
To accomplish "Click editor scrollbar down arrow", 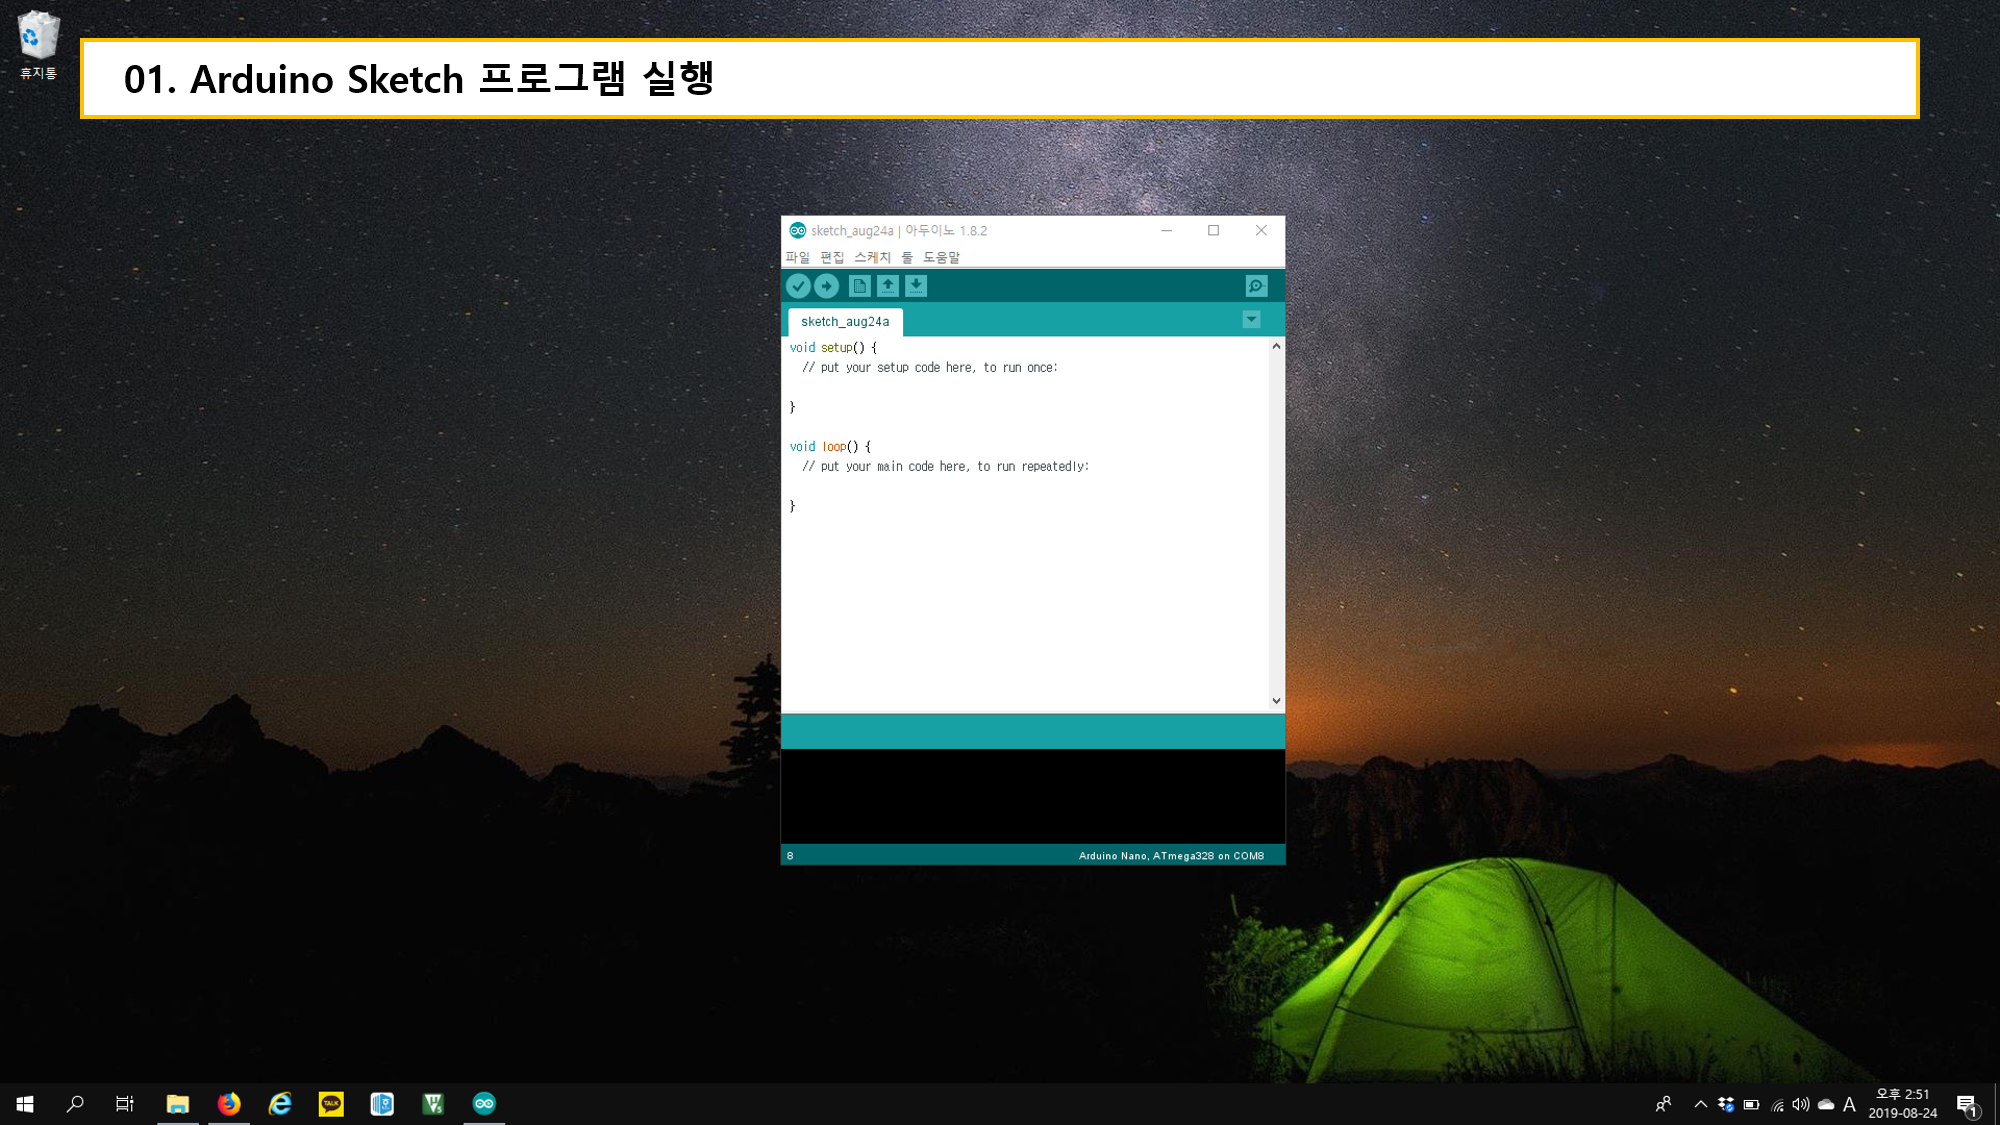I will click(x=1276, y=701).
